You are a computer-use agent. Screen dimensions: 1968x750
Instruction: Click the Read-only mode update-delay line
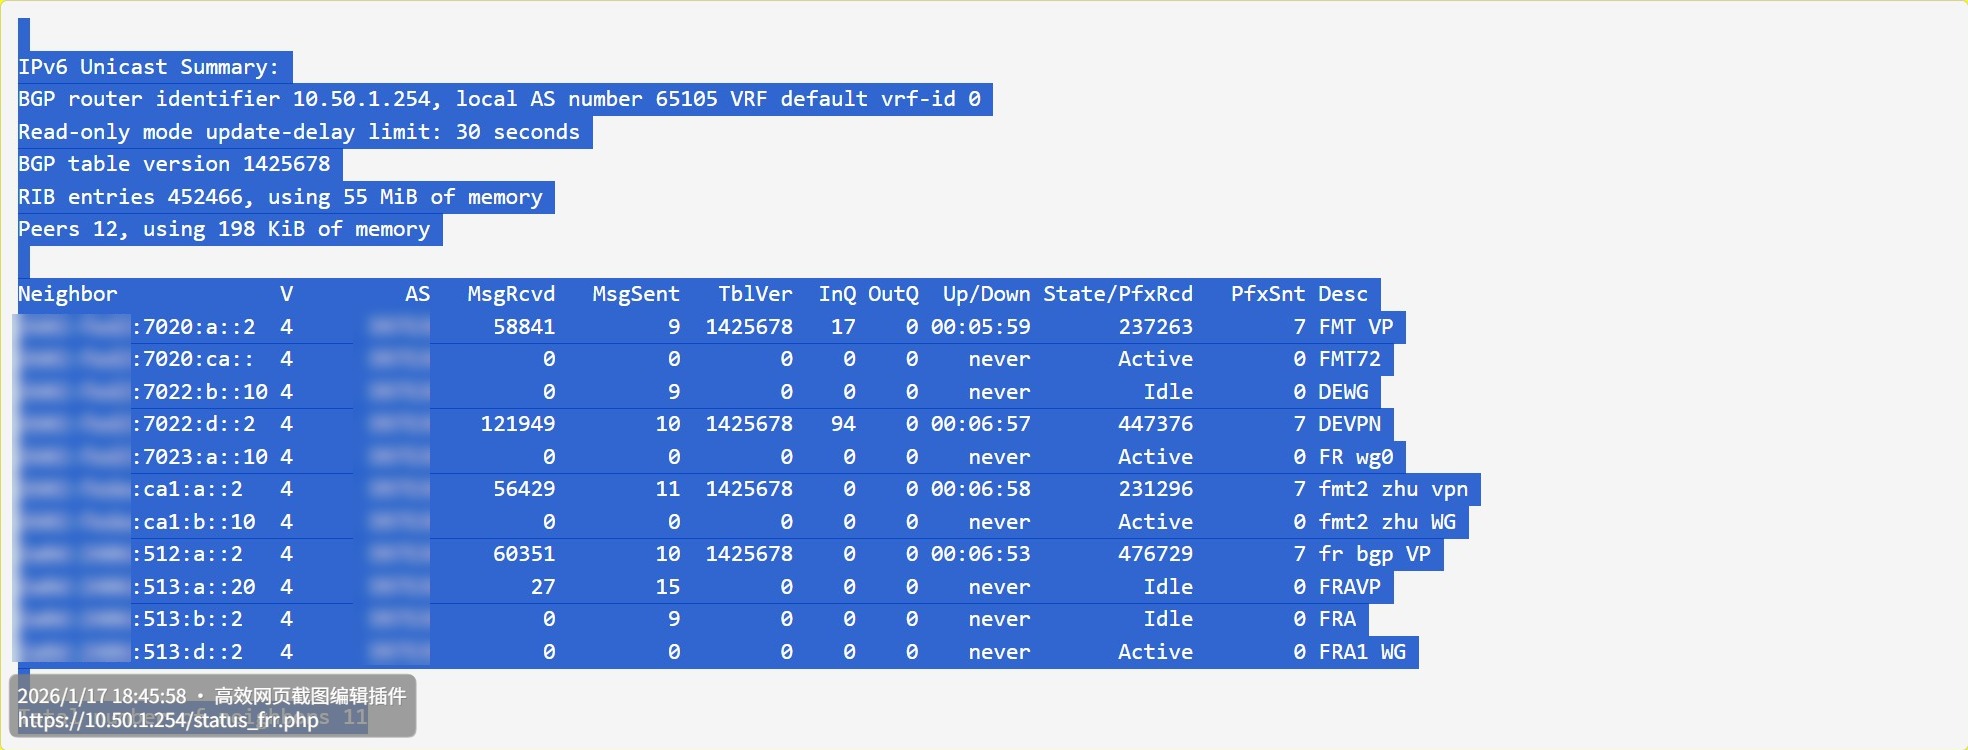[x=299, y=132]
